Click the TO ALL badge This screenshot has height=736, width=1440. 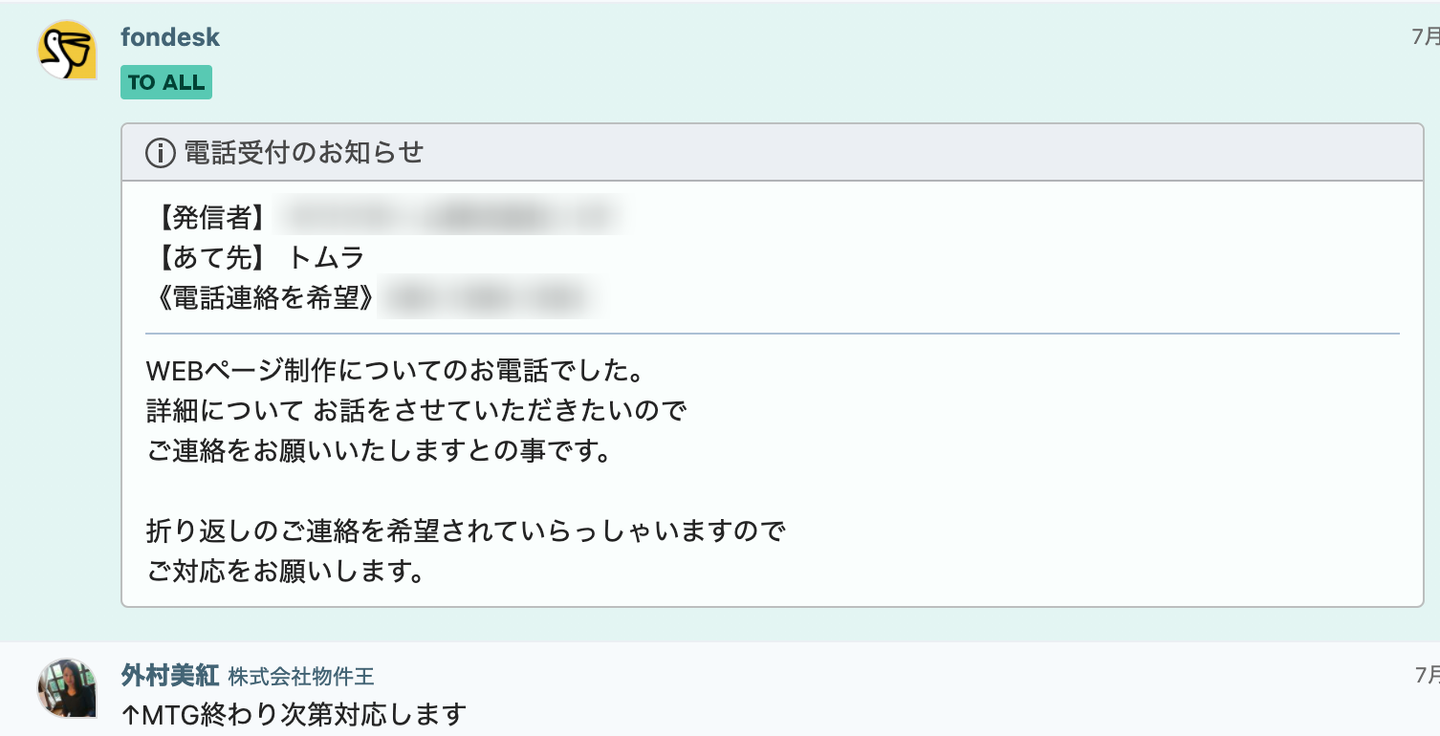166,82
